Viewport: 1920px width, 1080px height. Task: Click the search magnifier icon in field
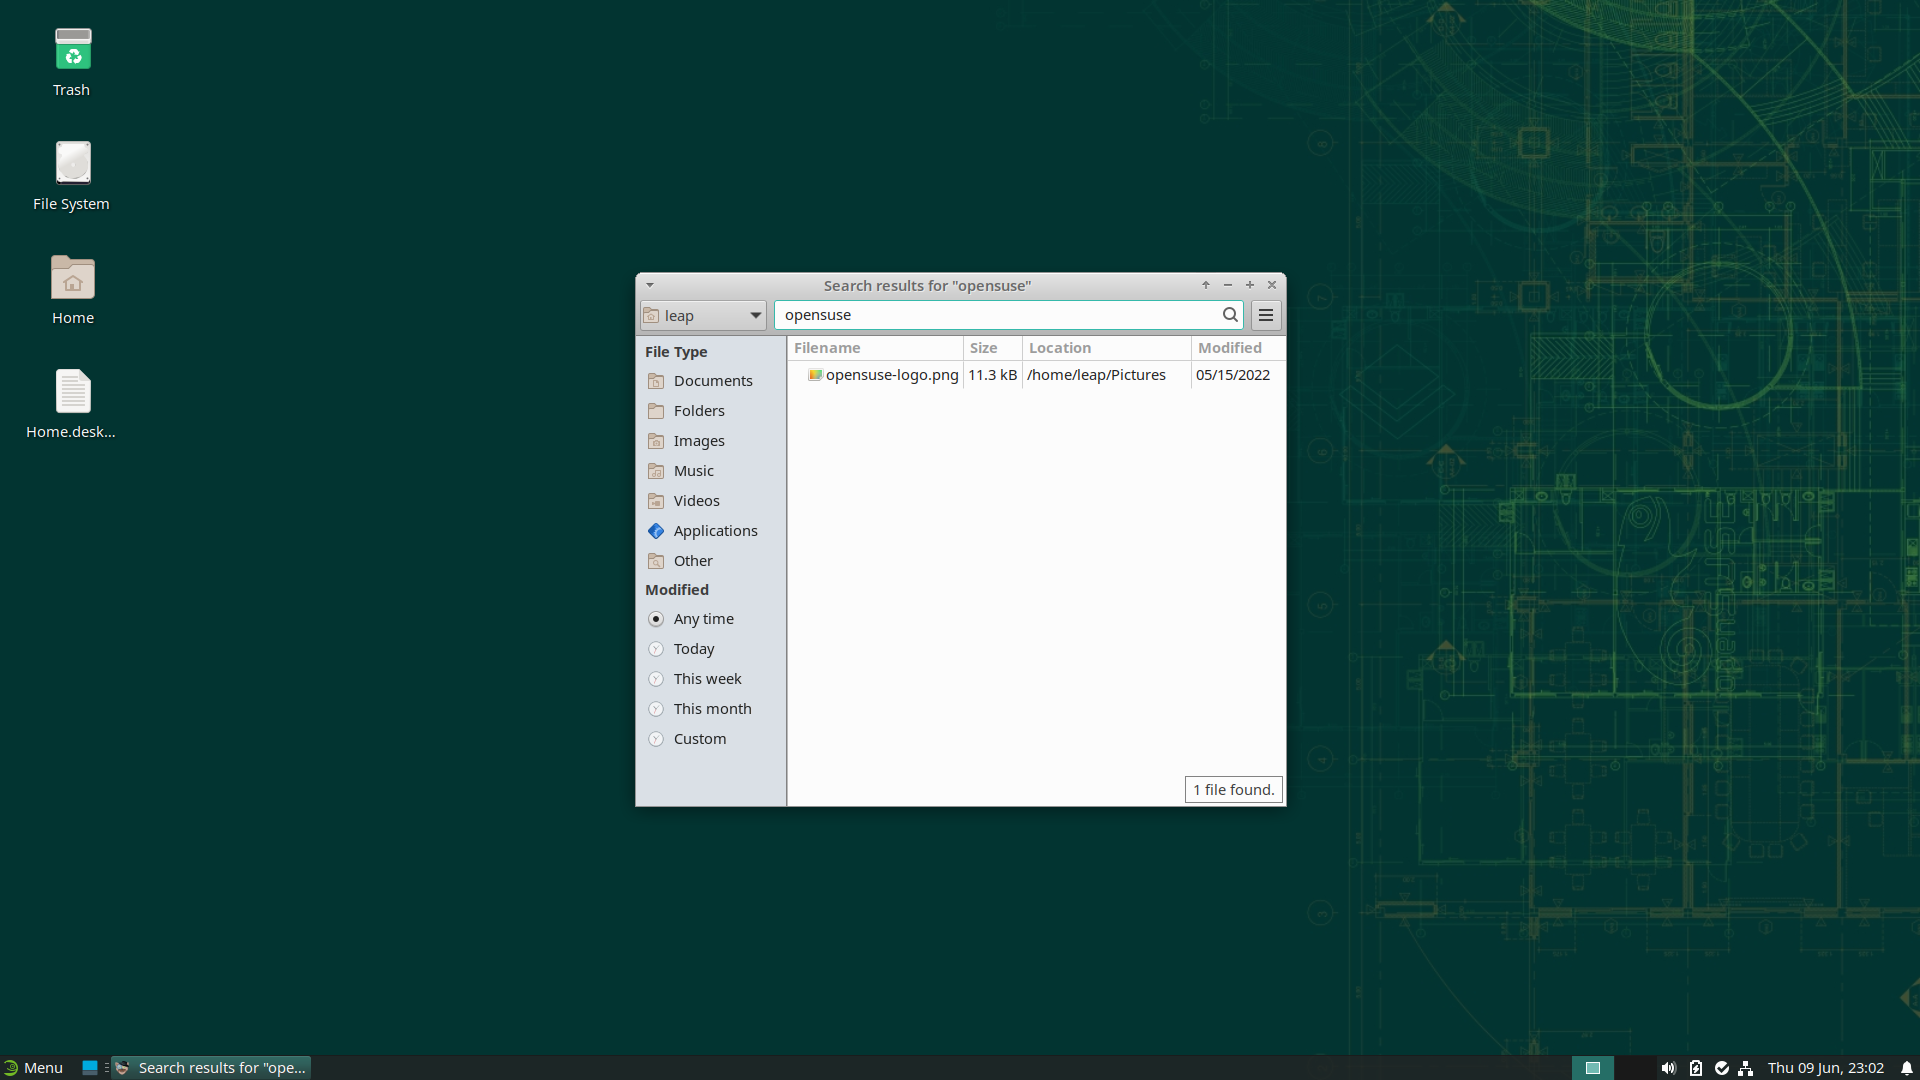click(1230, 315)
